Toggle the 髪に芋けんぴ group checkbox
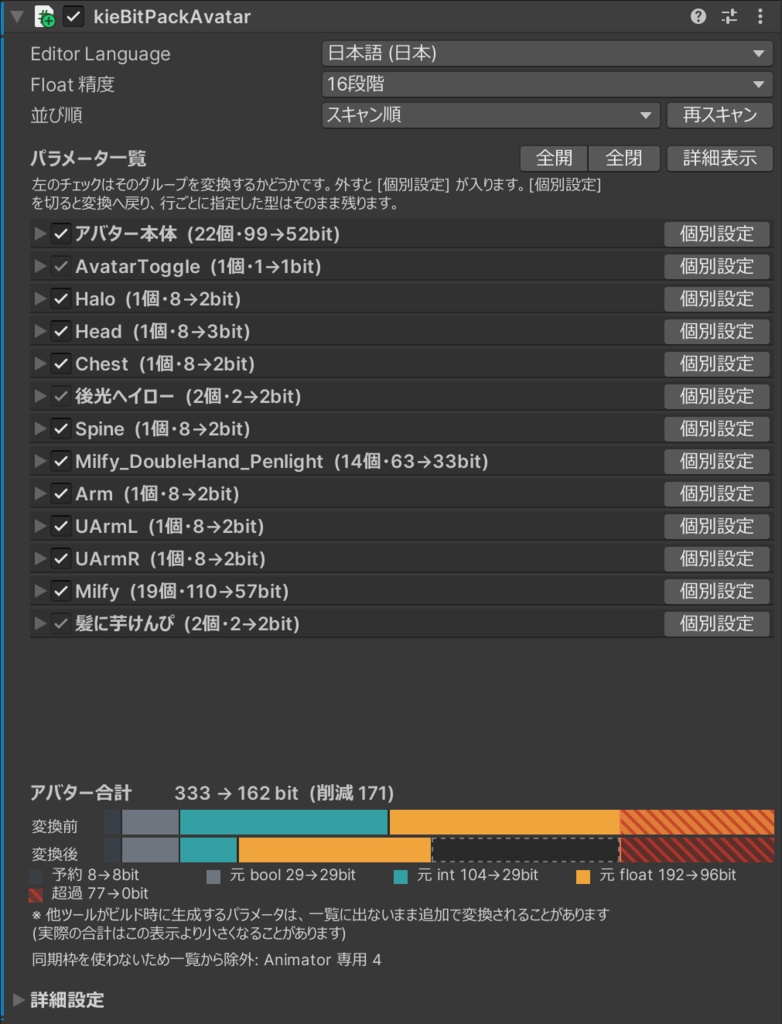The height and width of the screenshot is (1024, 782). (x=61, y=624)
